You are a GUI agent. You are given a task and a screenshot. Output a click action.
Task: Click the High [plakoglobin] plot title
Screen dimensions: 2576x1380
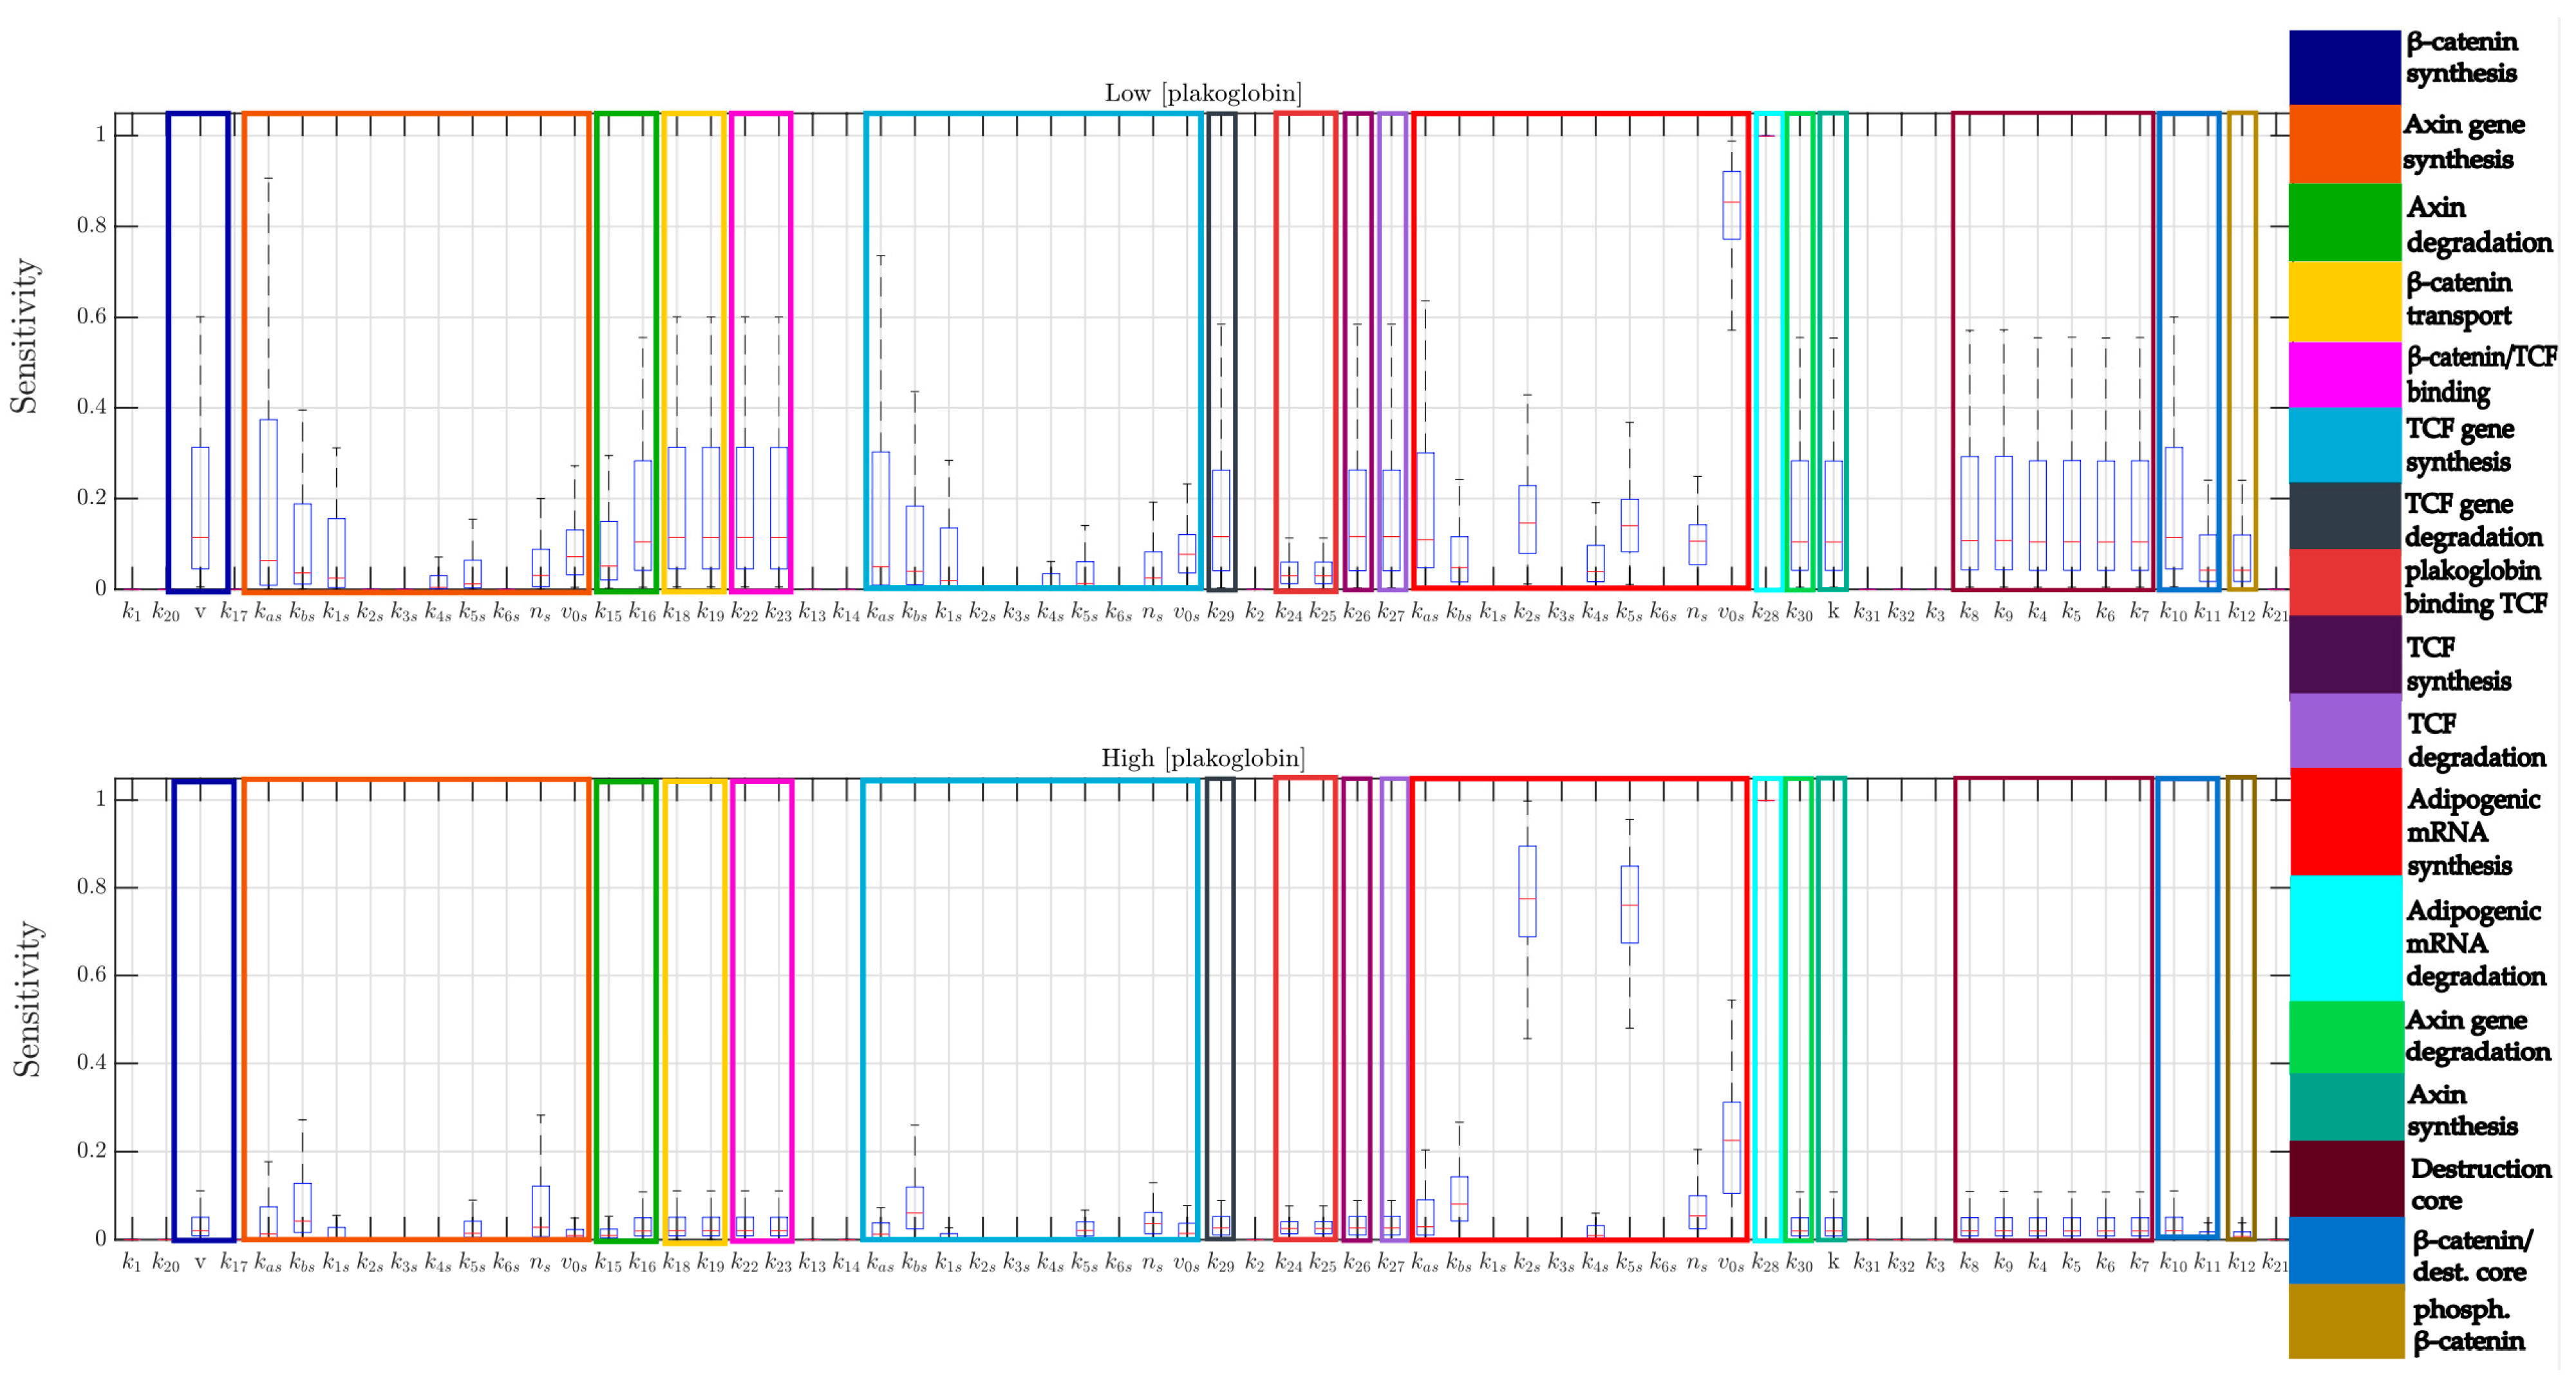pyautogui.click(x=1202, y=759)
